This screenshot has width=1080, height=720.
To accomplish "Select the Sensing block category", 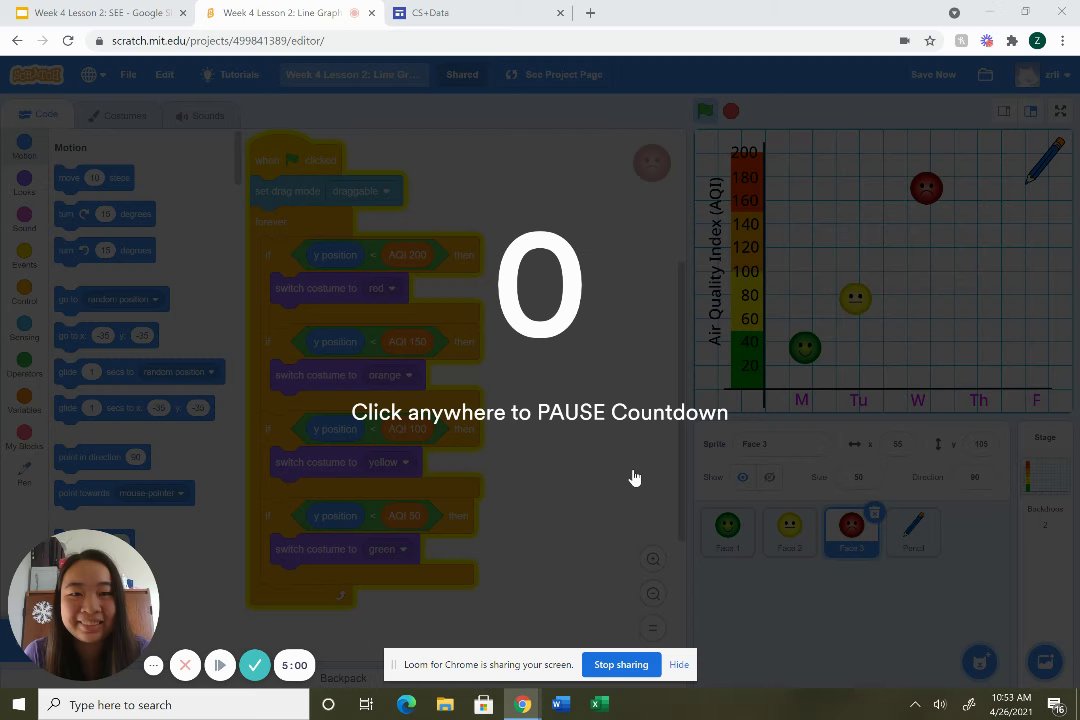I will [x=24, y=328].
